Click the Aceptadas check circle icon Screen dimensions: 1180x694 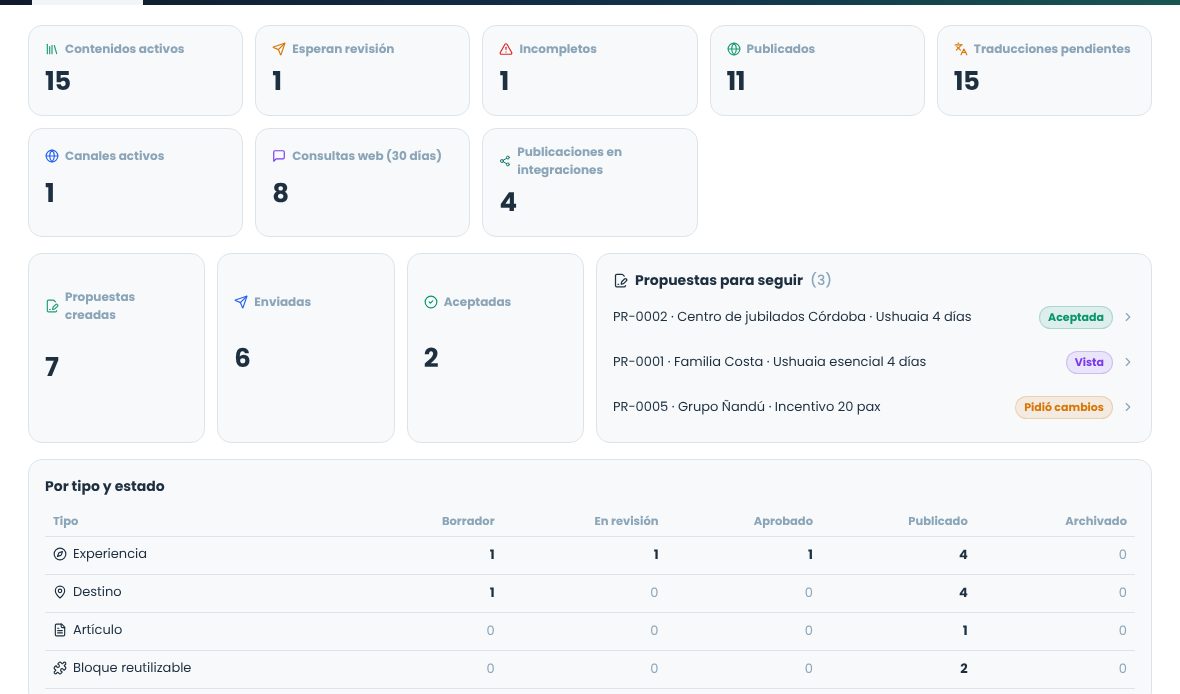point(430,302)
